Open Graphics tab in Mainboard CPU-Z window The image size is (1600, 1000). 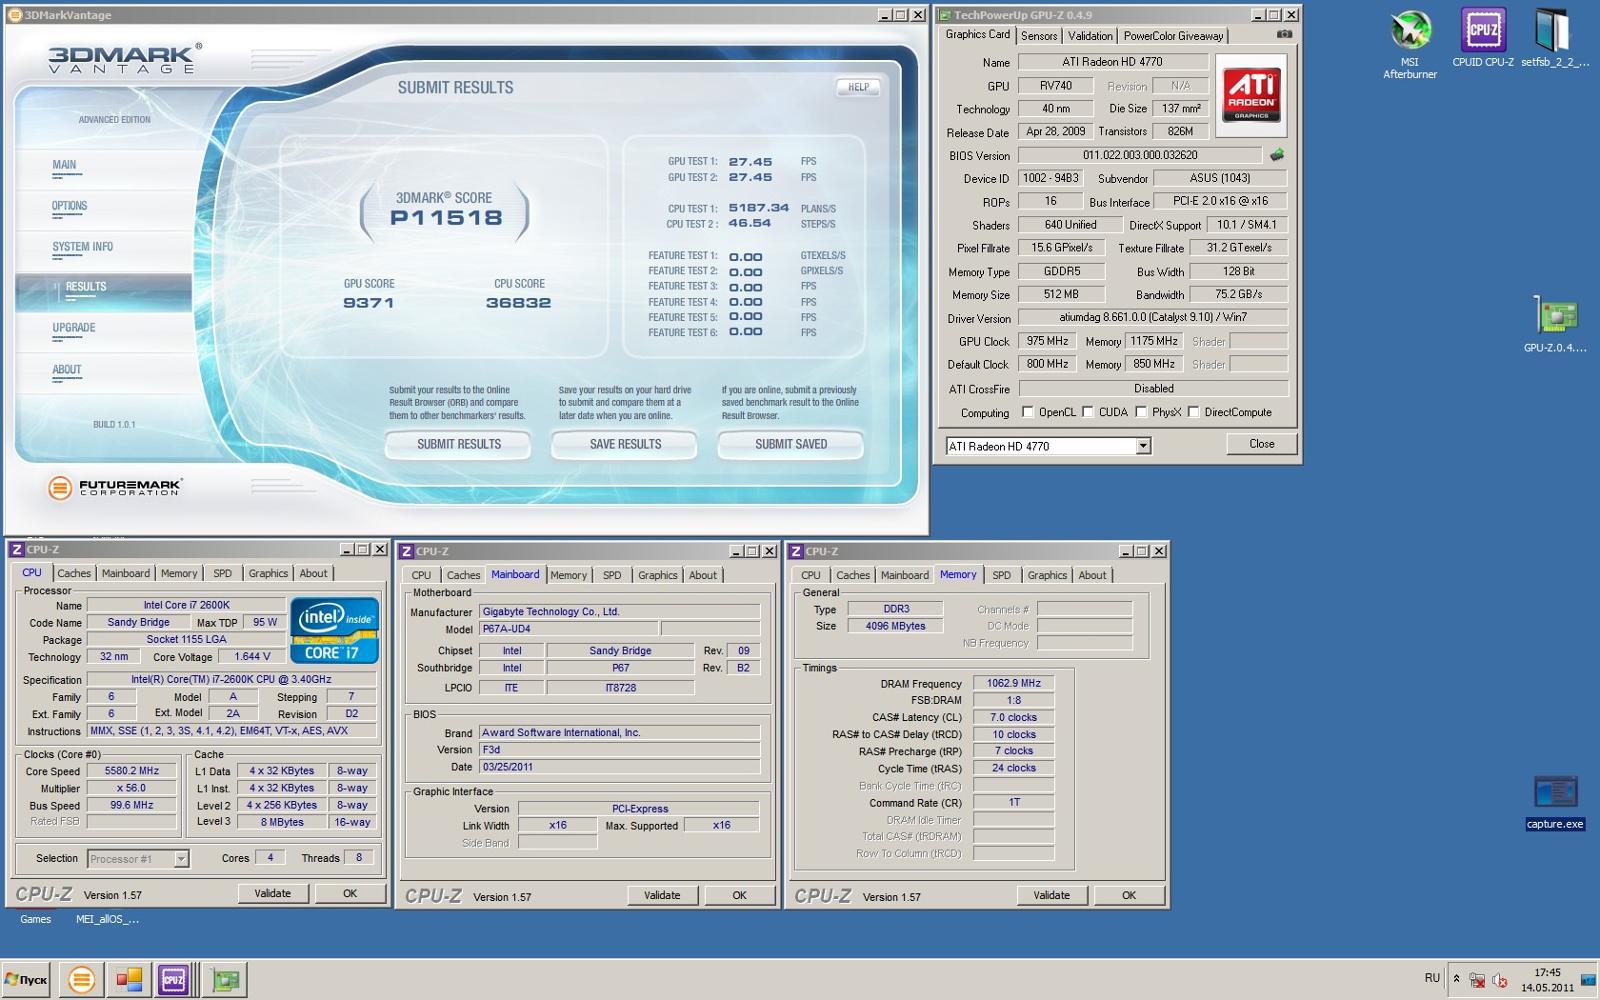pyautogui.click(x=657, y=576)
